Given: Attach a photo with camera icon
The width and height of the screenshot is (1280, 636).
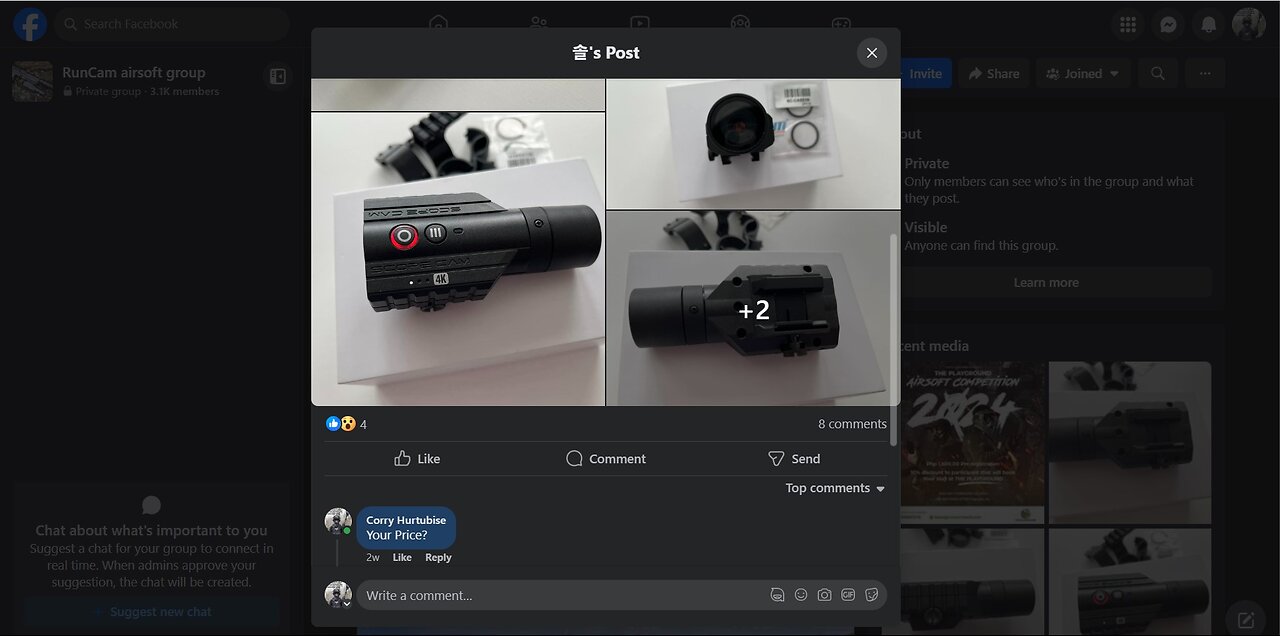Looking at the screenshot, I should pyautogui.click(x=824, y=595).
